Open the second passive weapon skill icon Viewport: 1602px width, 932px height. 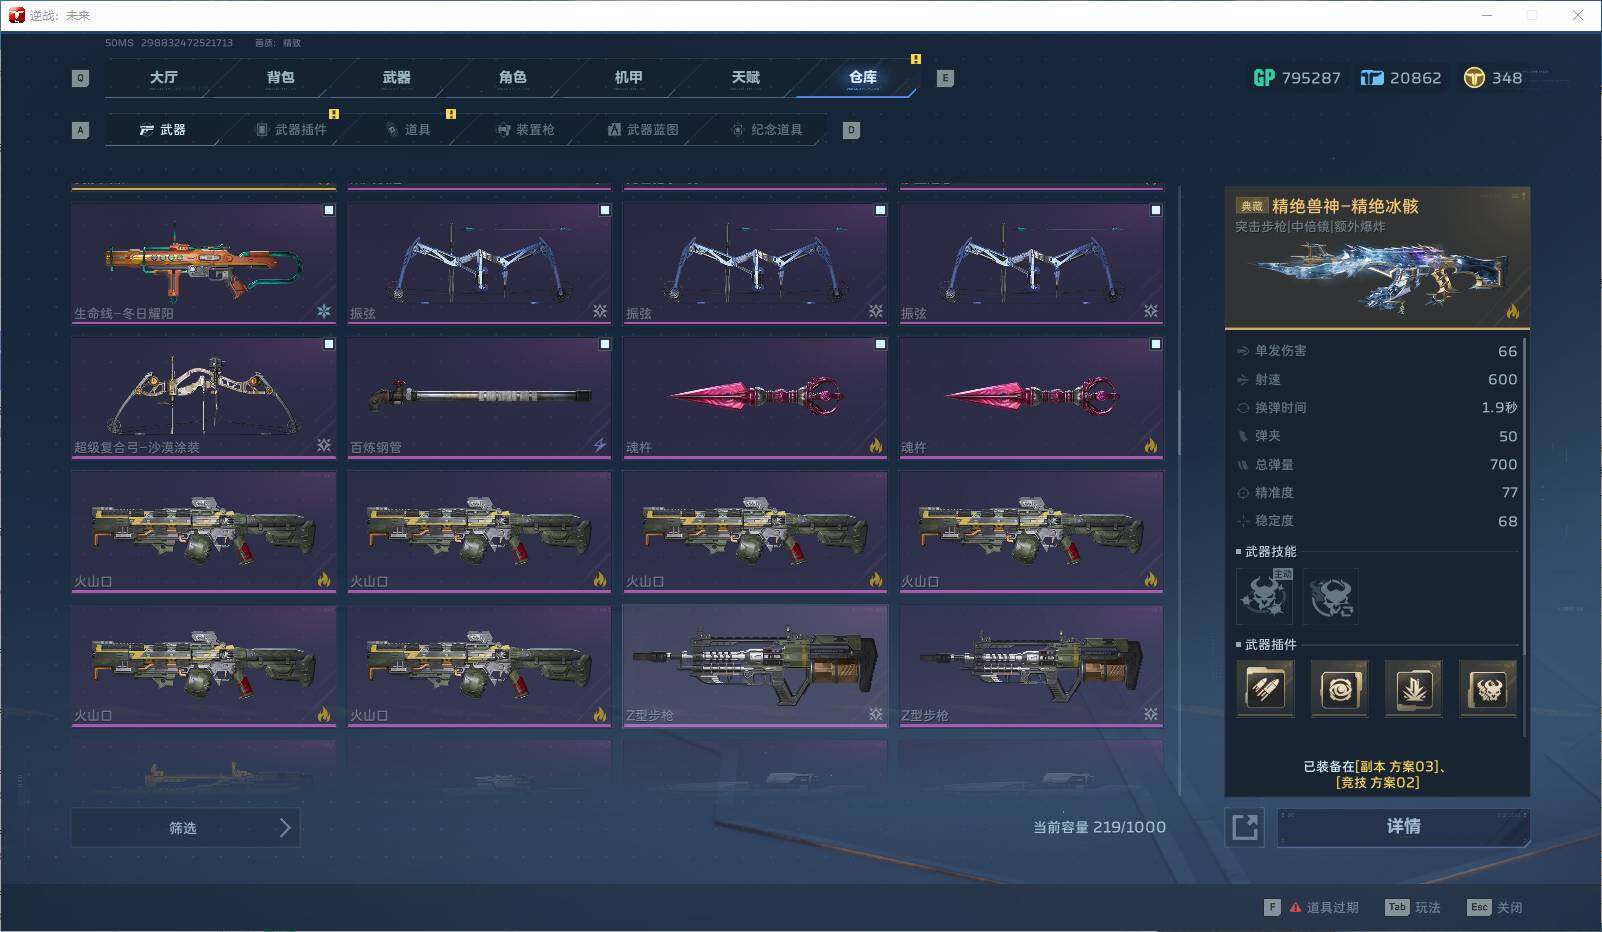[x=1331, y=596]
